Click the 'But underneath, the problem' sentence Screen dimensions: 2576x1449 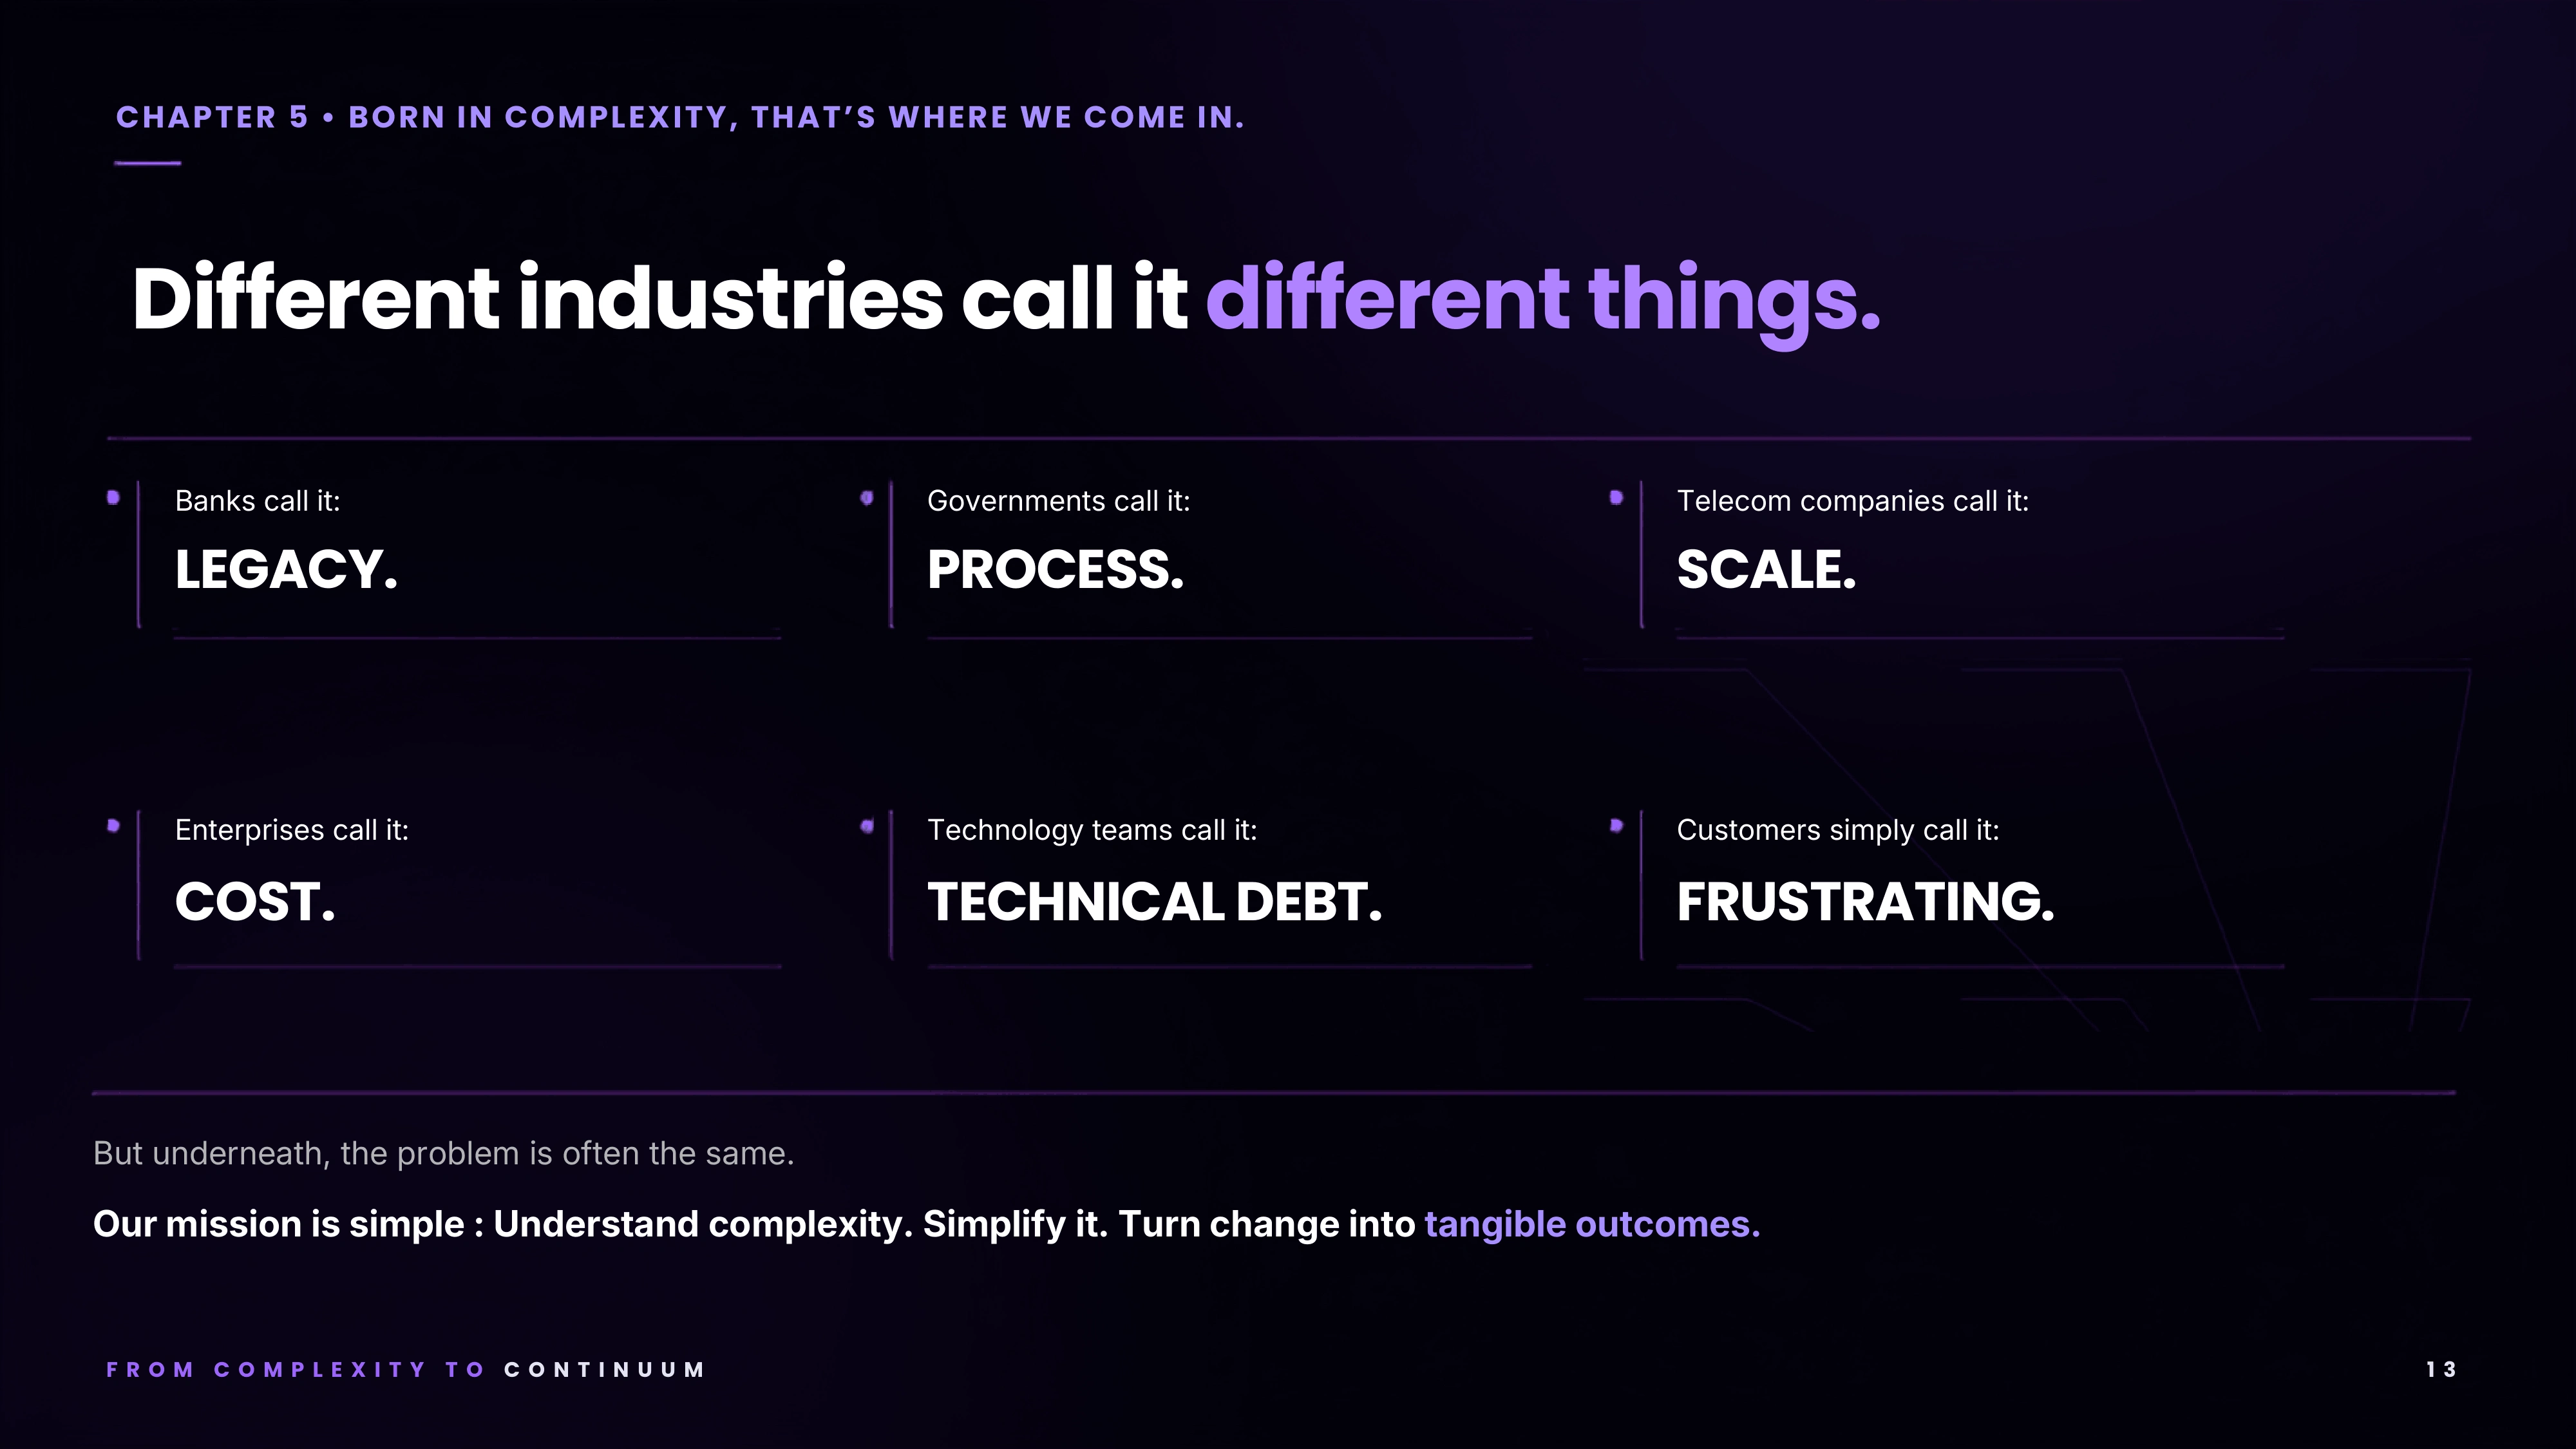pos(443,1154)
